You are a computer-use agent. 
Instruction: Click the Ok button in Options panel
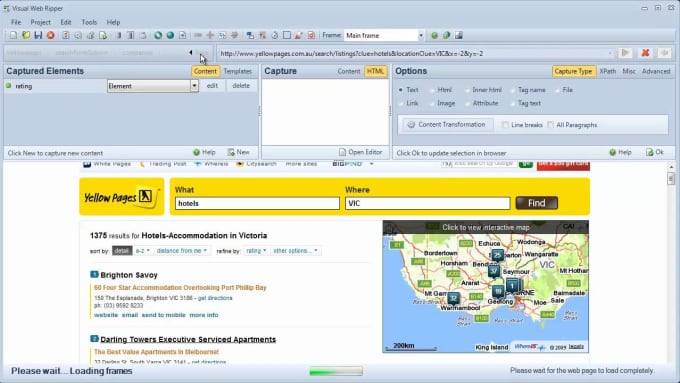coord(655,152)
